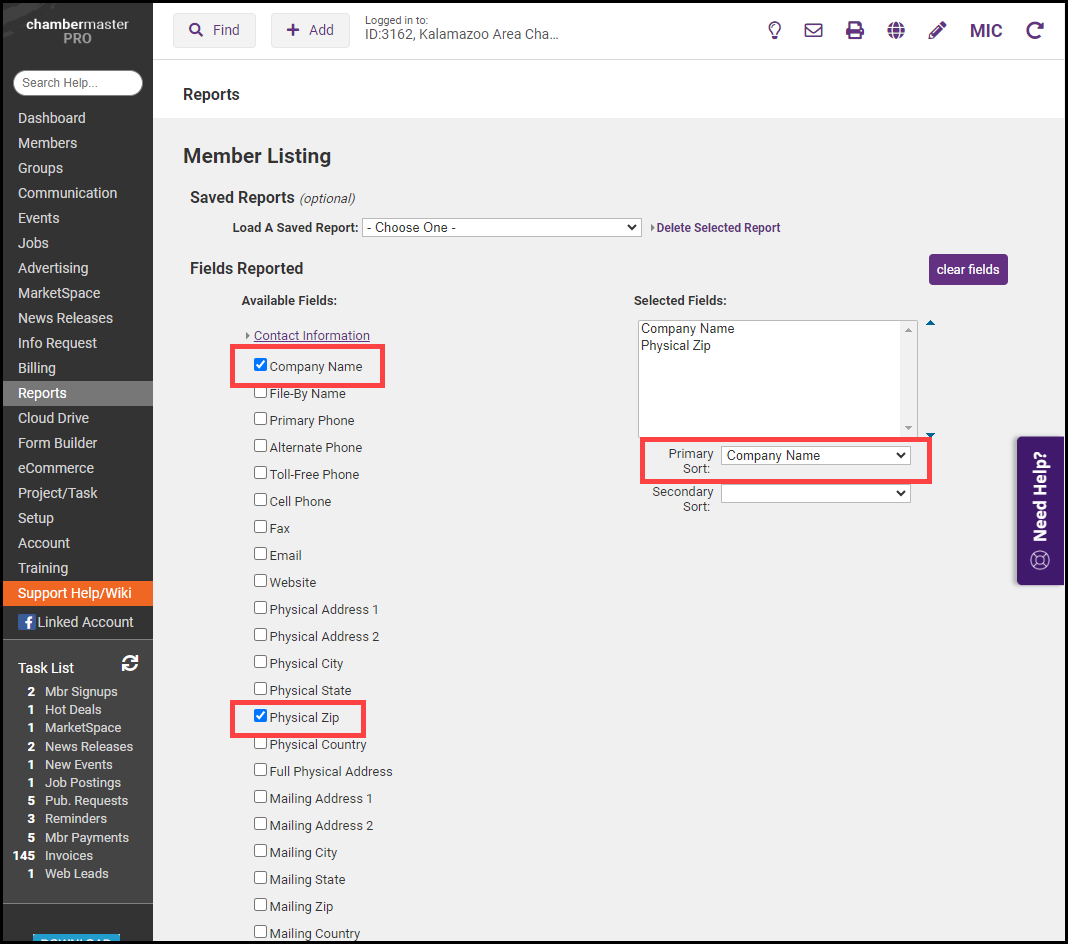
Task: Click the Search Help input box
Action: tap(78, 83)
